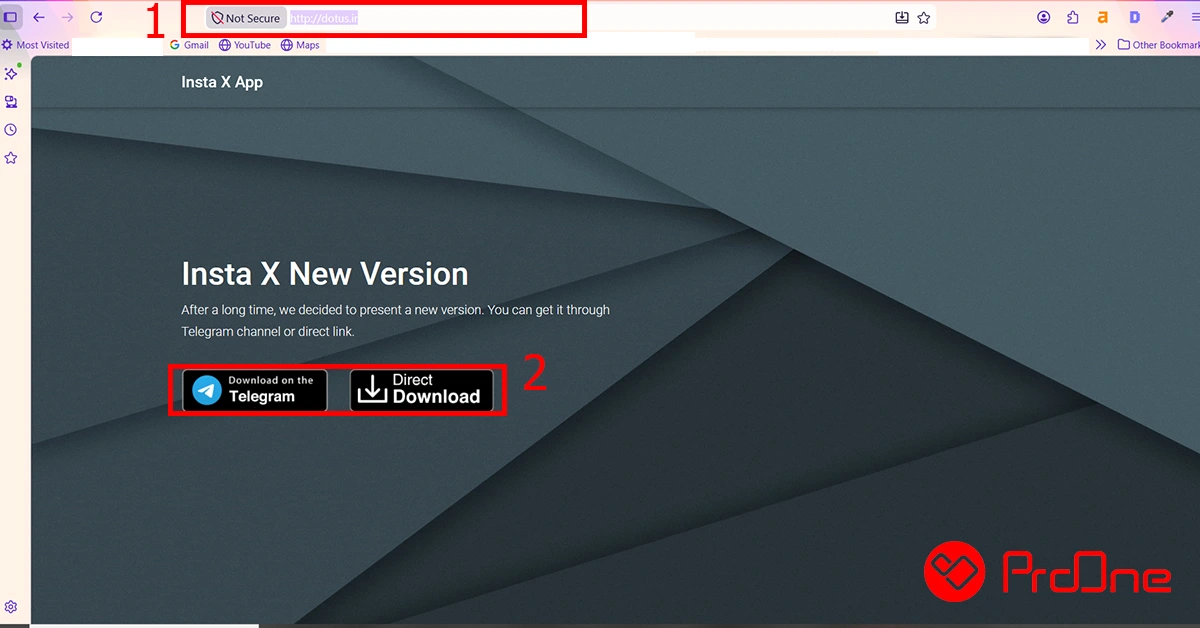Click Download on the Telegram button
This screenshot has height=628, width=1200.
255,390
